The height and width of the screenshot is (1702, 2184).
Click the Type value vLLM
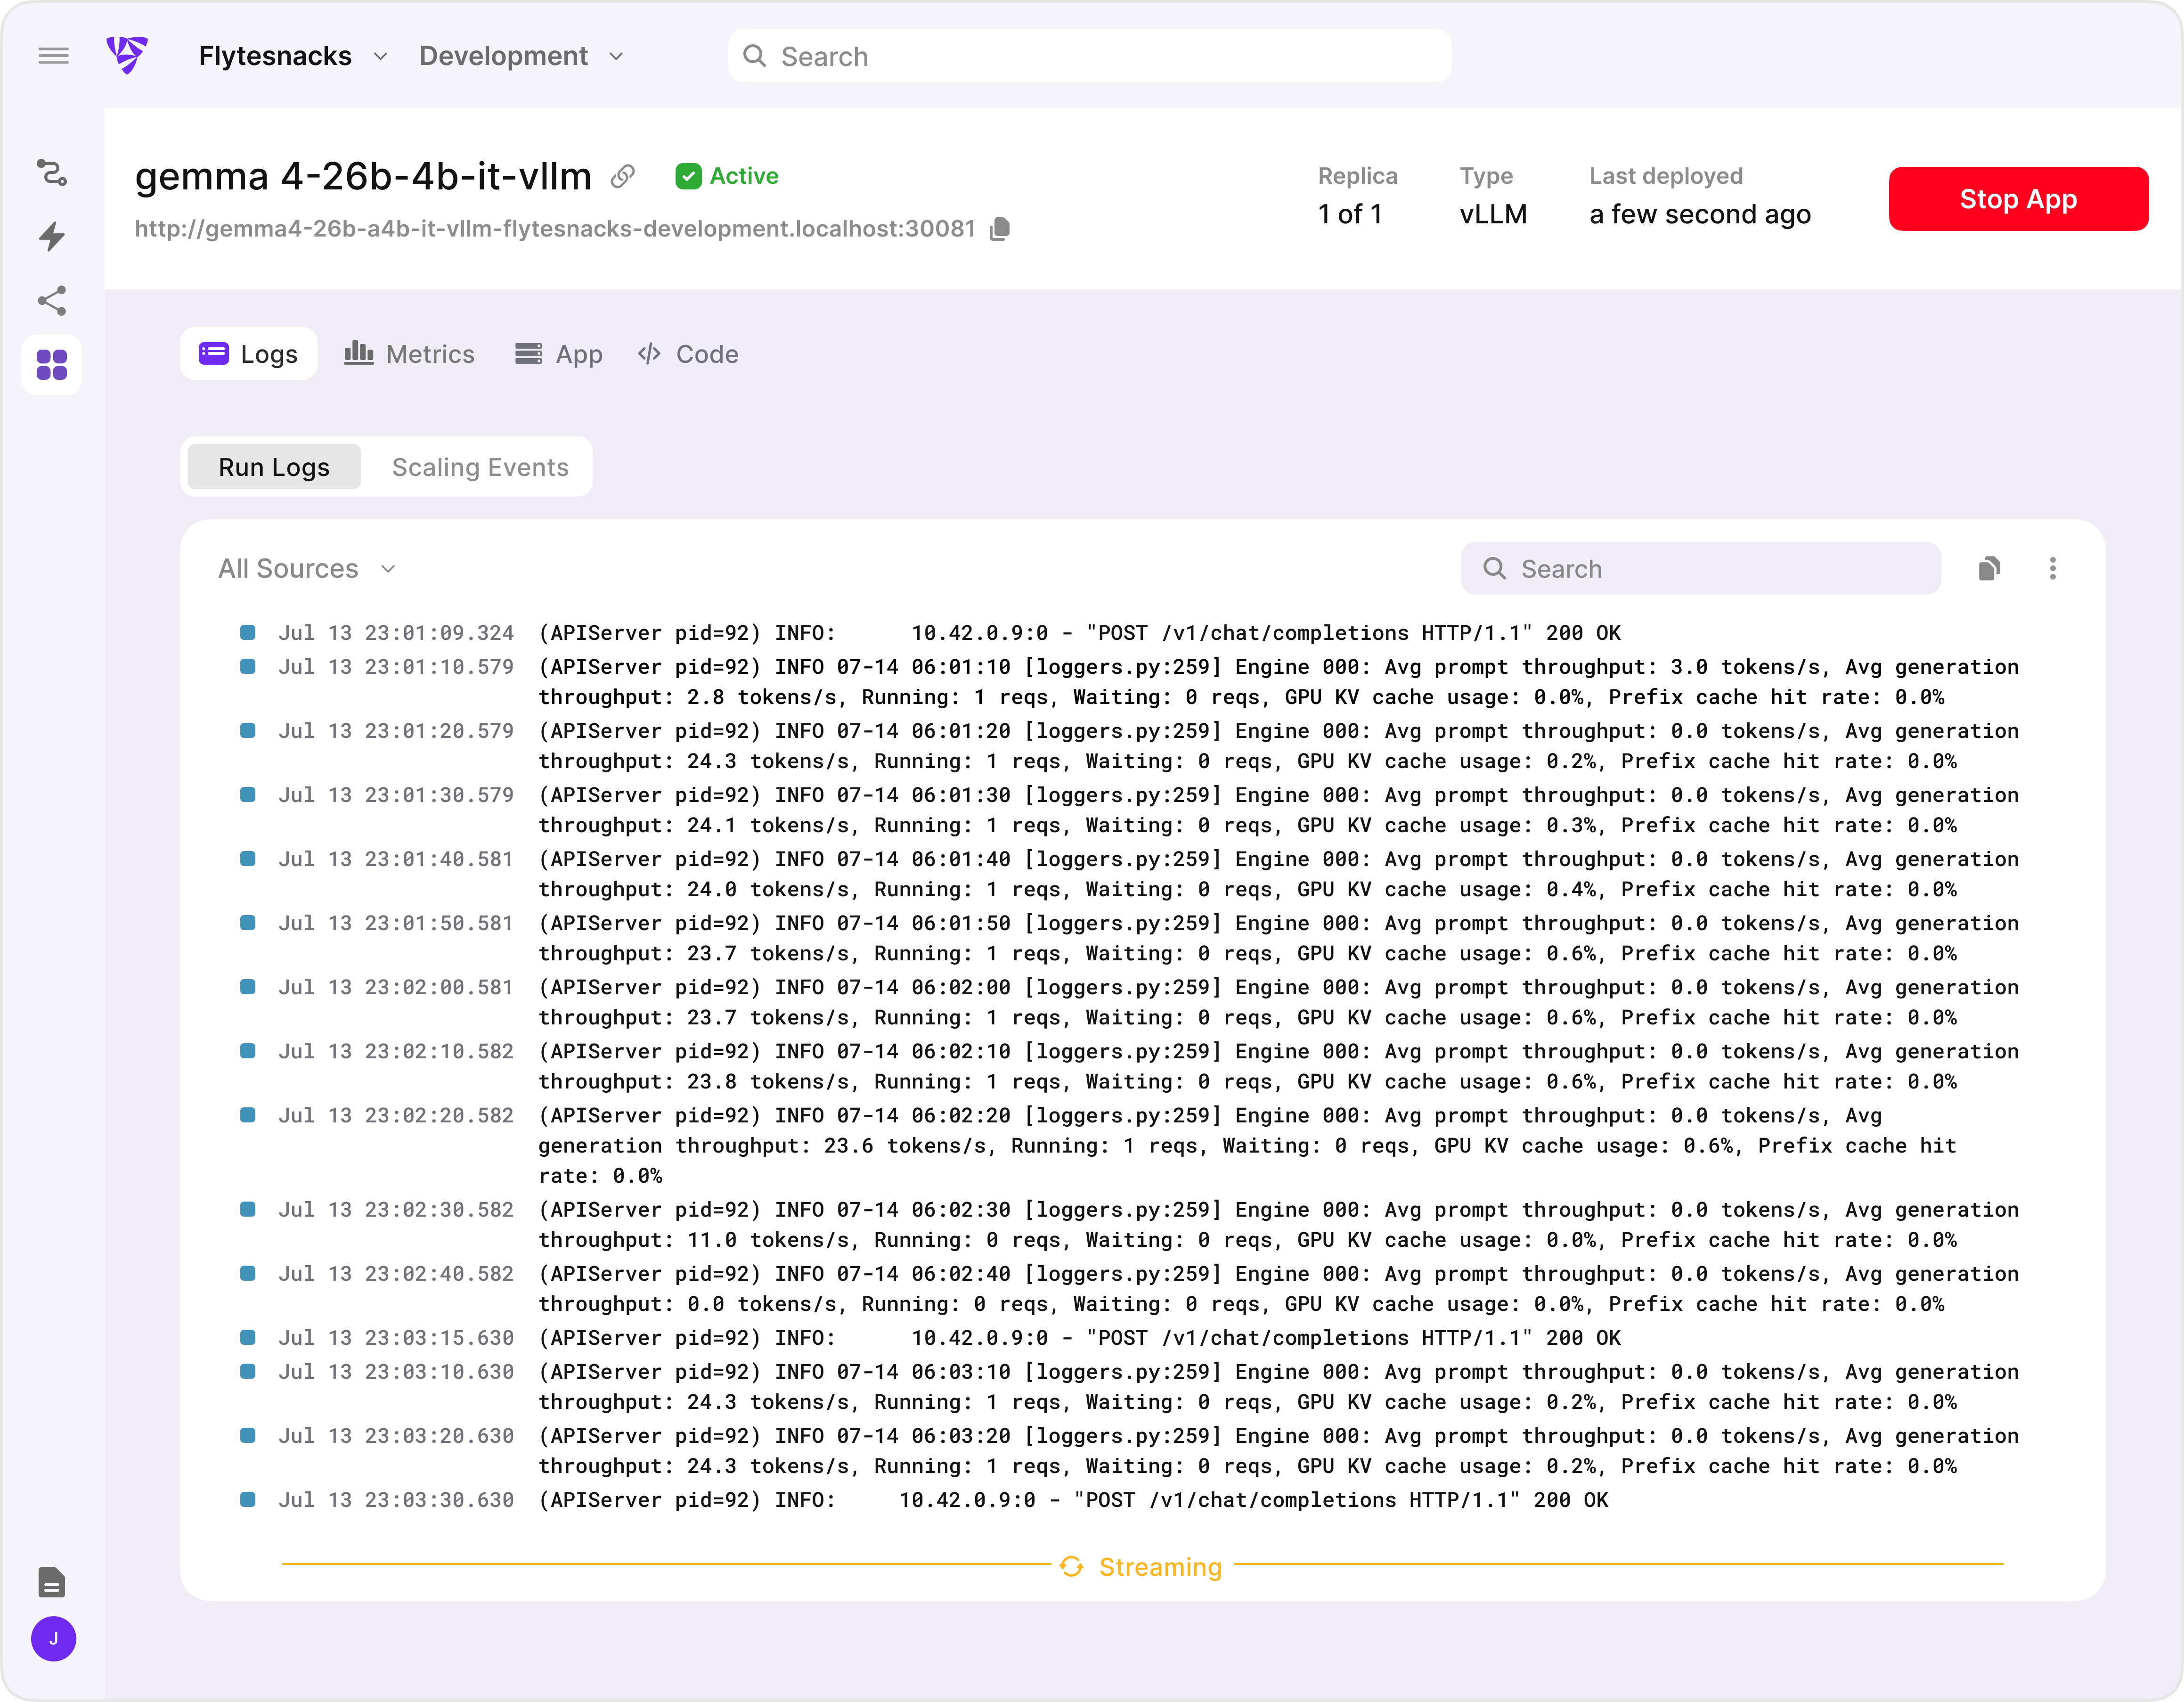click(1493, 214)
